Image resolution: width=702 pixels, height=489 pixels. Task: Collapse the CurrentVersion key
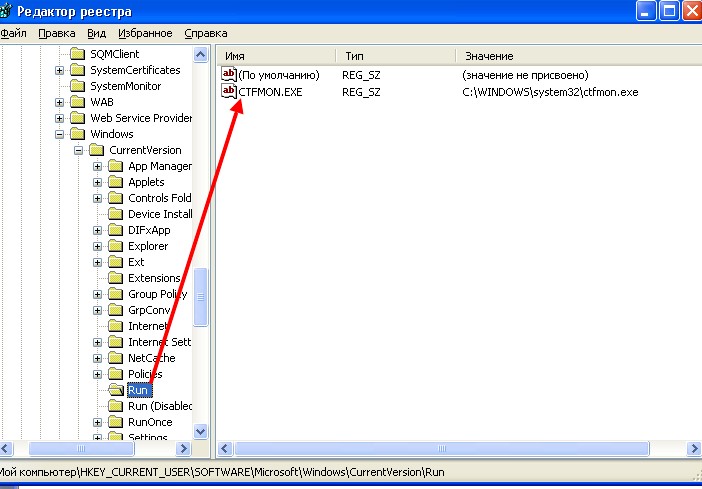point(78,150)
